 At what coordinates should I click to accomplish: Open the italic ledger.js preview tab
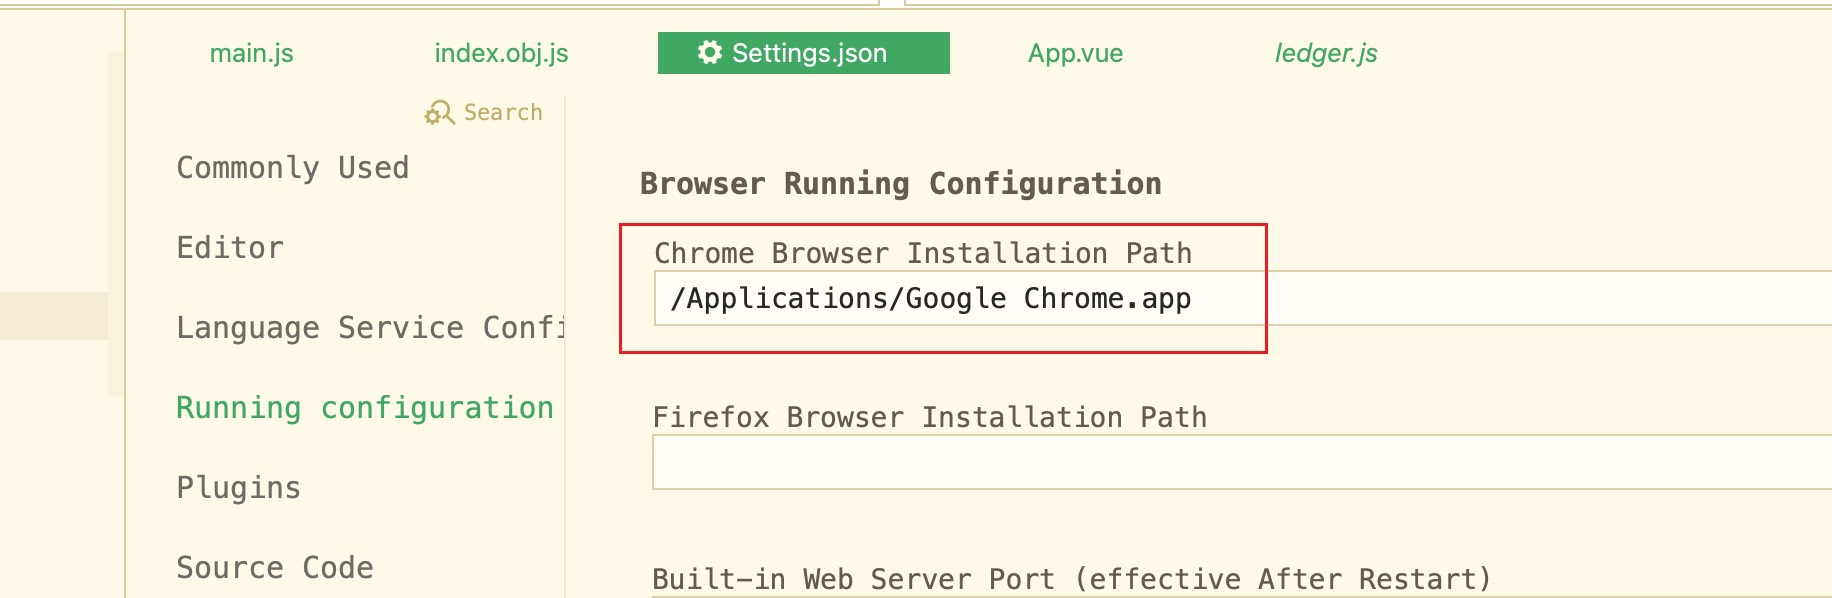[1326, 53]
